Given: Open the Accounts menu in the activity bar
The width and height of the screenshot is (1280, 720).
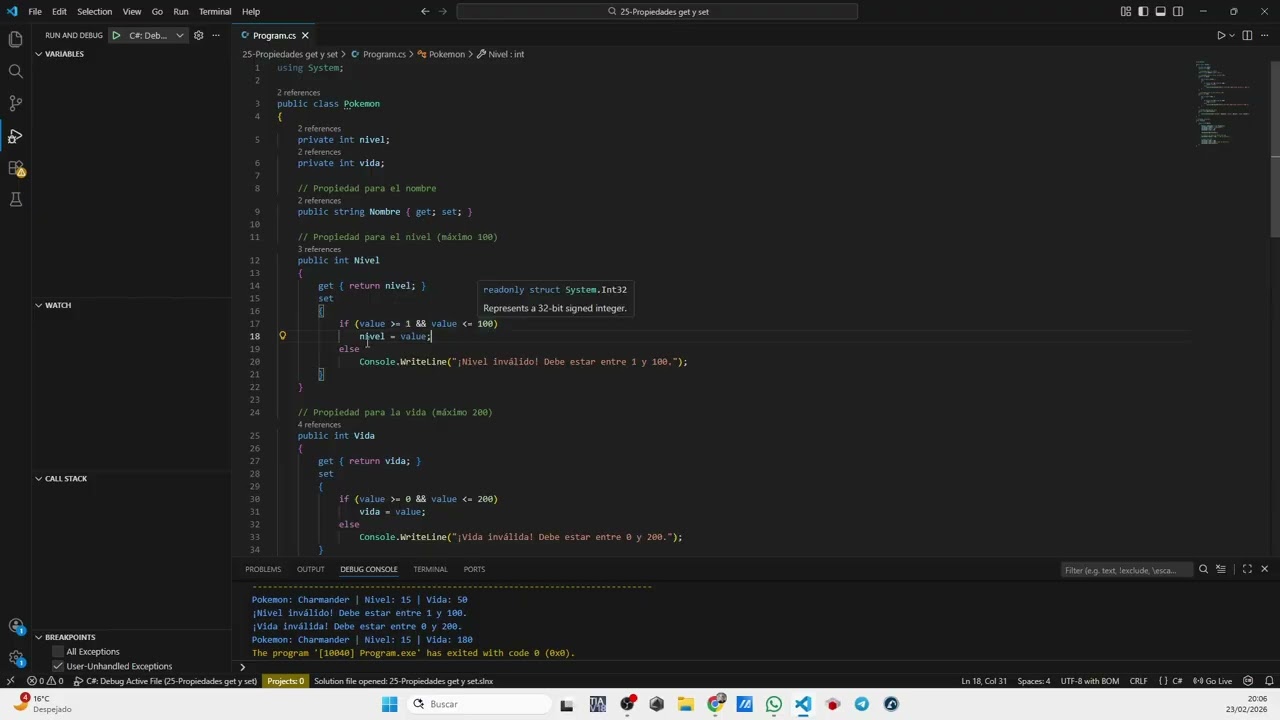Looking at the screenshot, I should tap(15, 626).
